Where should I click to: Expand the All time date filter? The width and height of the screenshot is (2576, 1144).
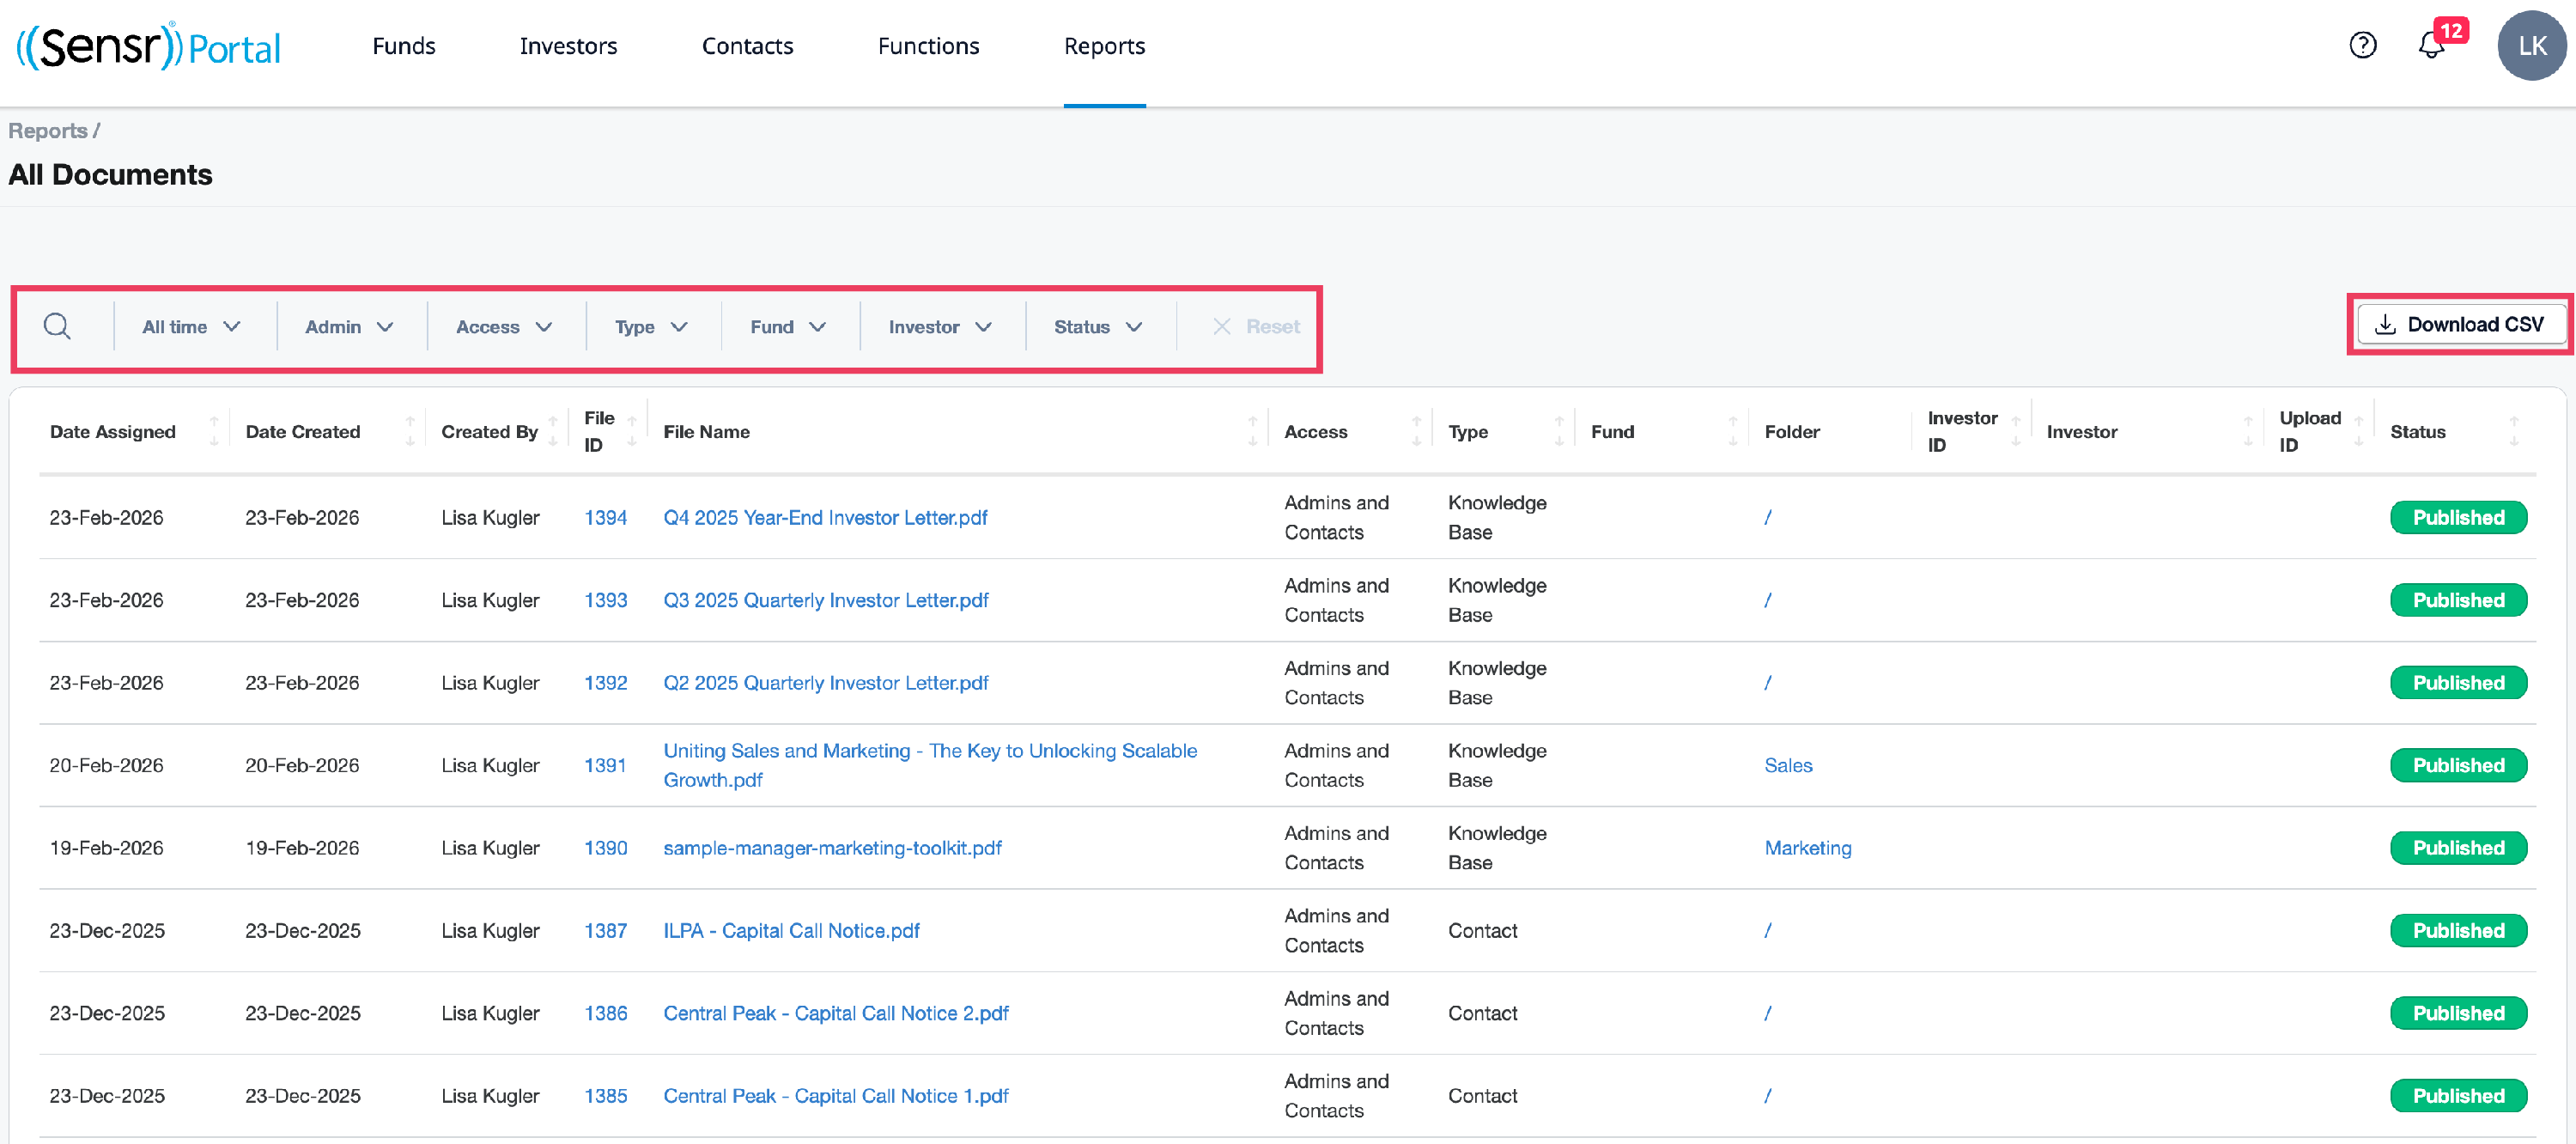pyautogui.click(x=191, y=327)
